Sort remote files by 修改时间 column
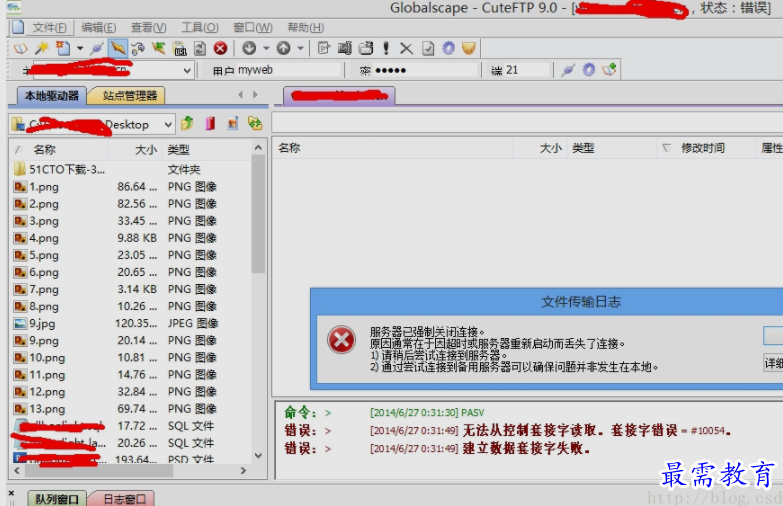The width and height of the screenshot is (783, 506). [706, 148]
